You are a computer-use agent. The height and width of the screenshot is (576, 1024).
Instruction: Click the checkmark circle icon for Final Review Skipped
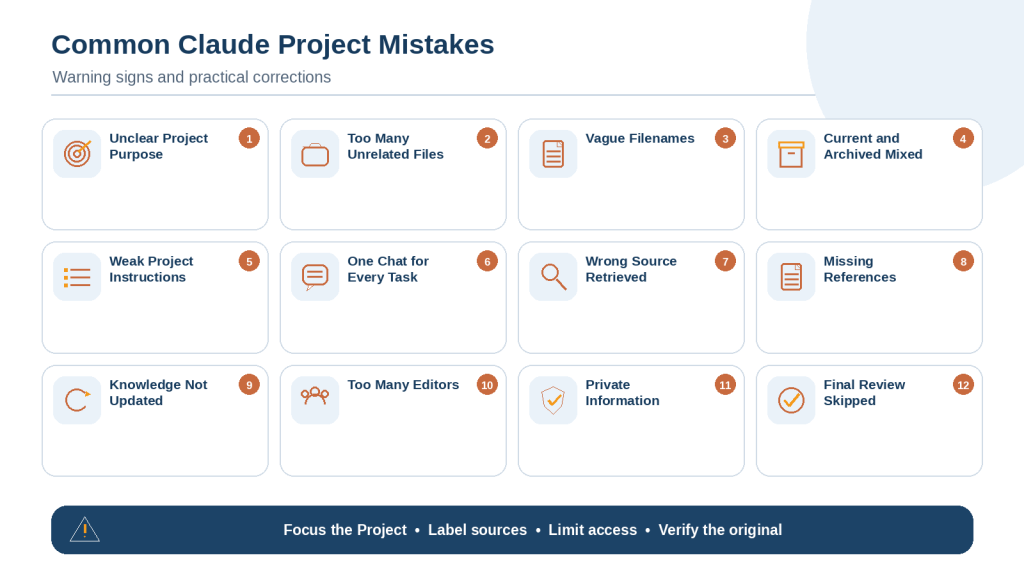(791, 400)
